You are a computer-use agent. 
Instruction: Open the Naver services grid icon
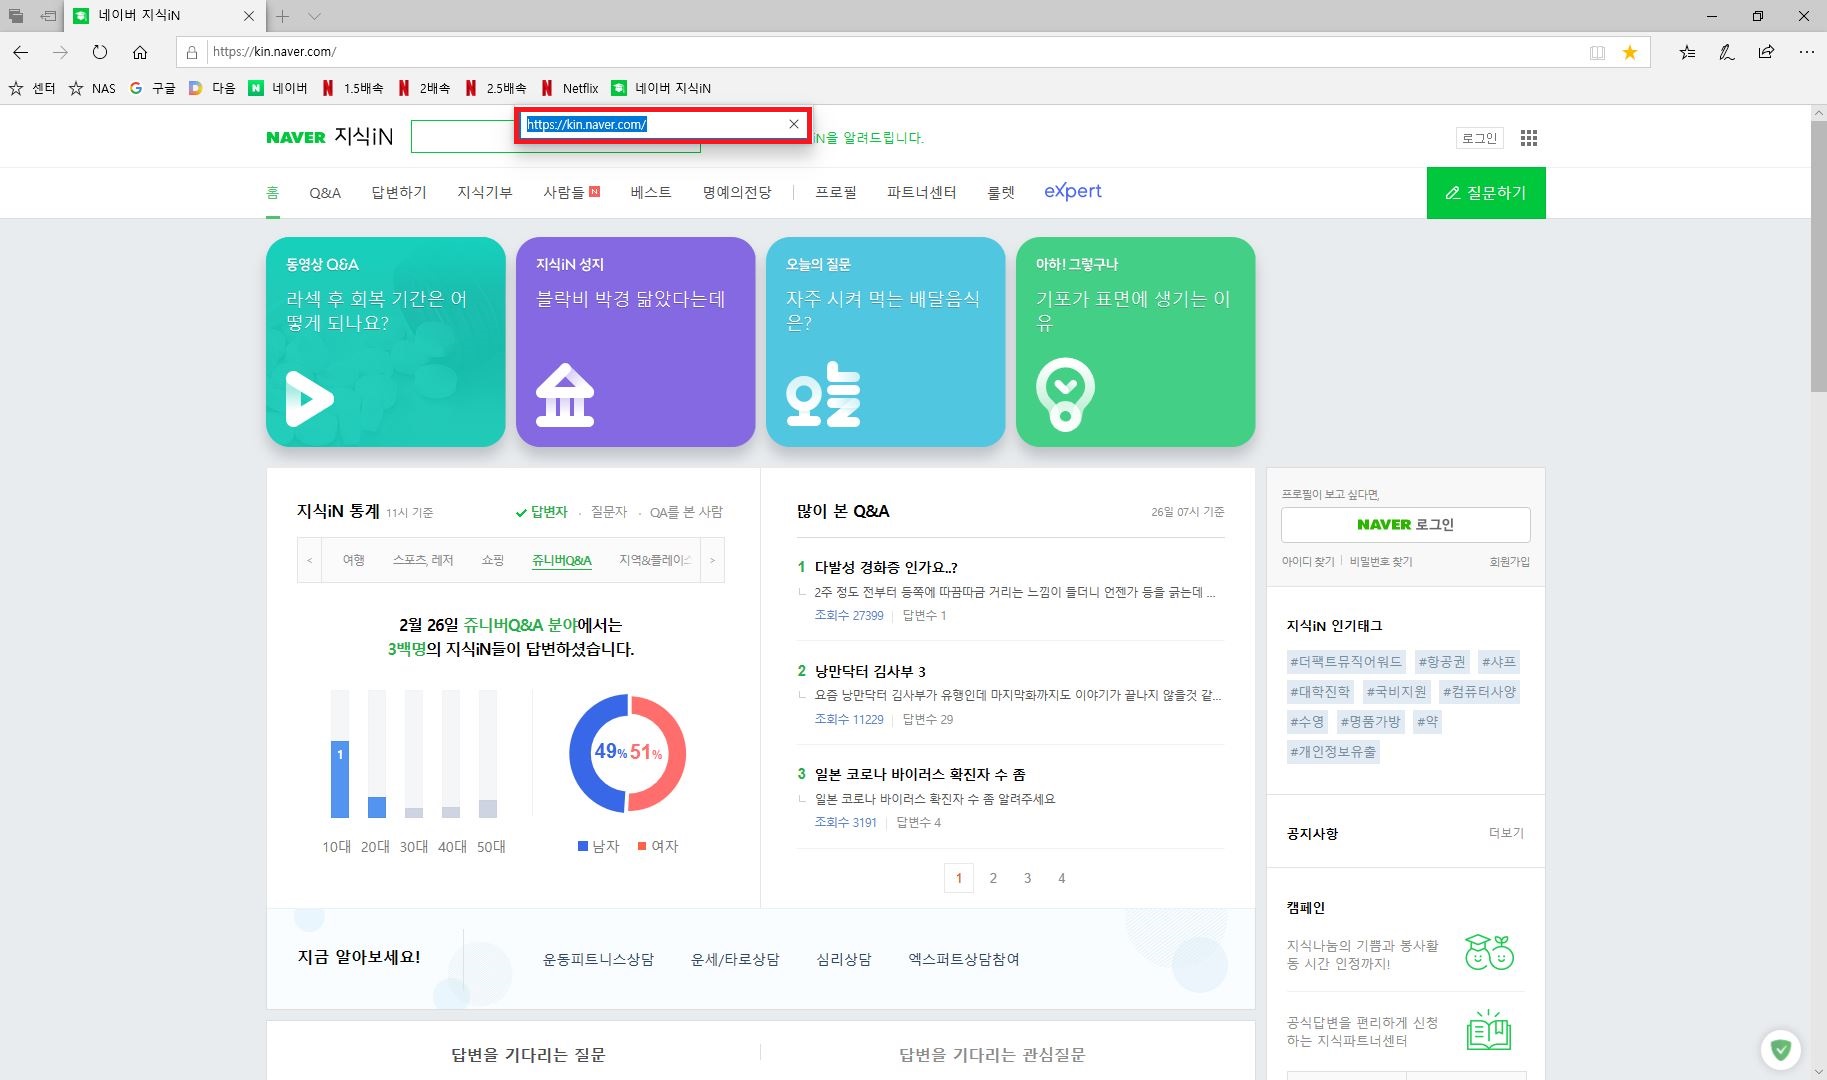pyautogui.click(x=1528, y=138)
